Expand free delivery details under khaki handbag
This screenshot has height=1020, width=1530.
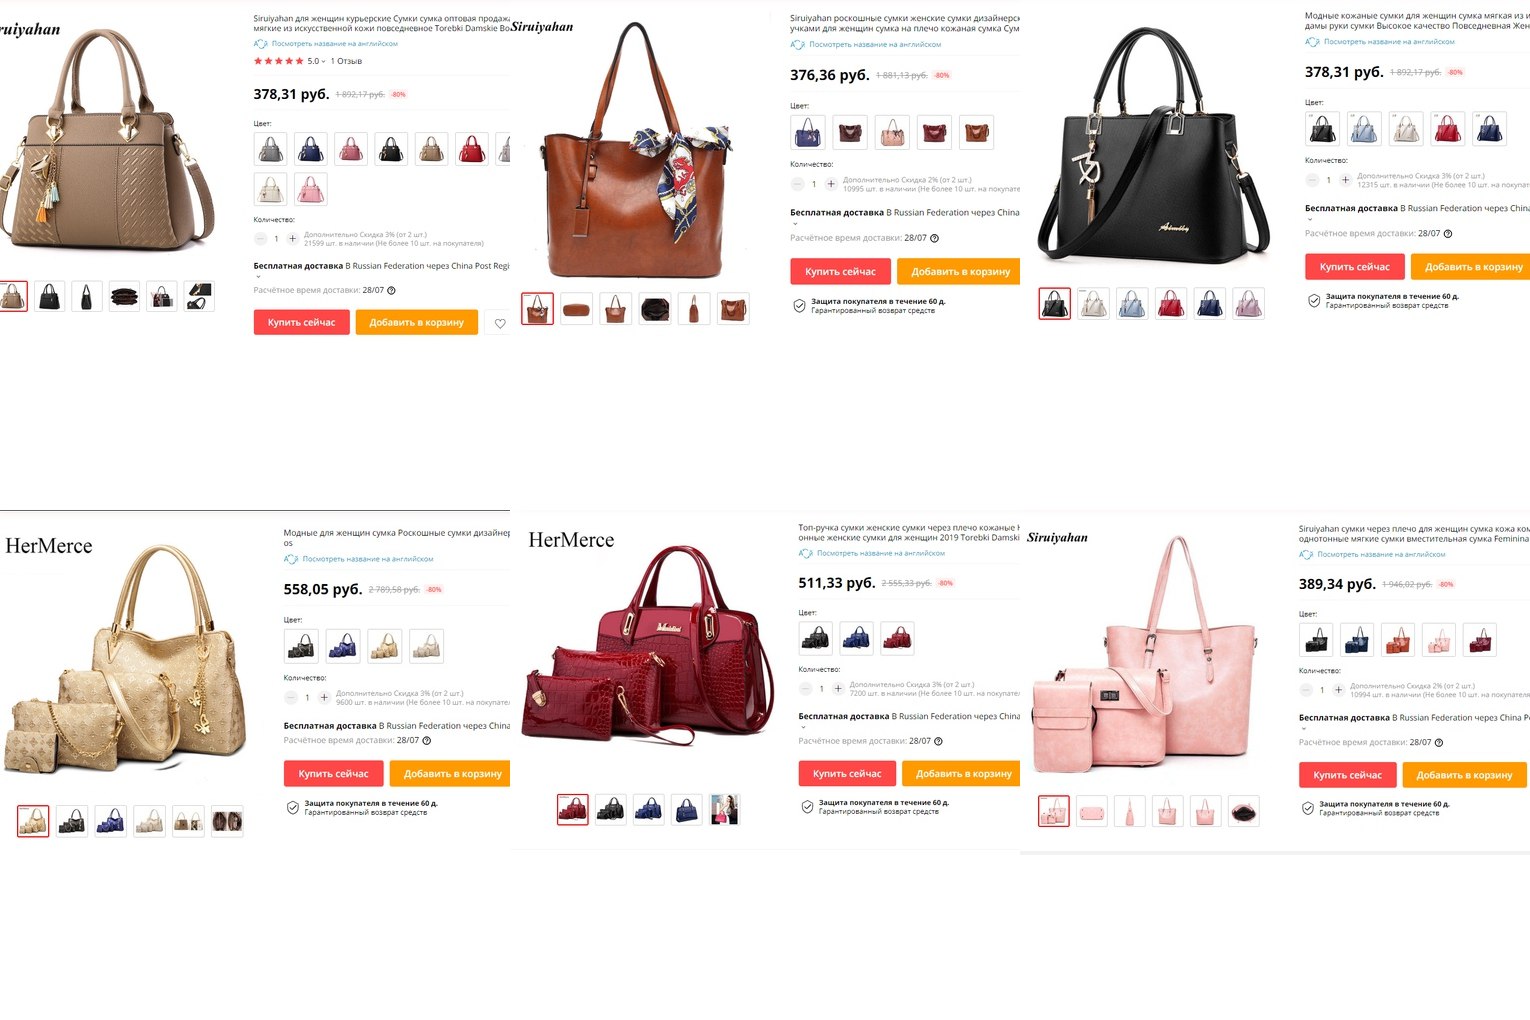(x=258, y=277)
